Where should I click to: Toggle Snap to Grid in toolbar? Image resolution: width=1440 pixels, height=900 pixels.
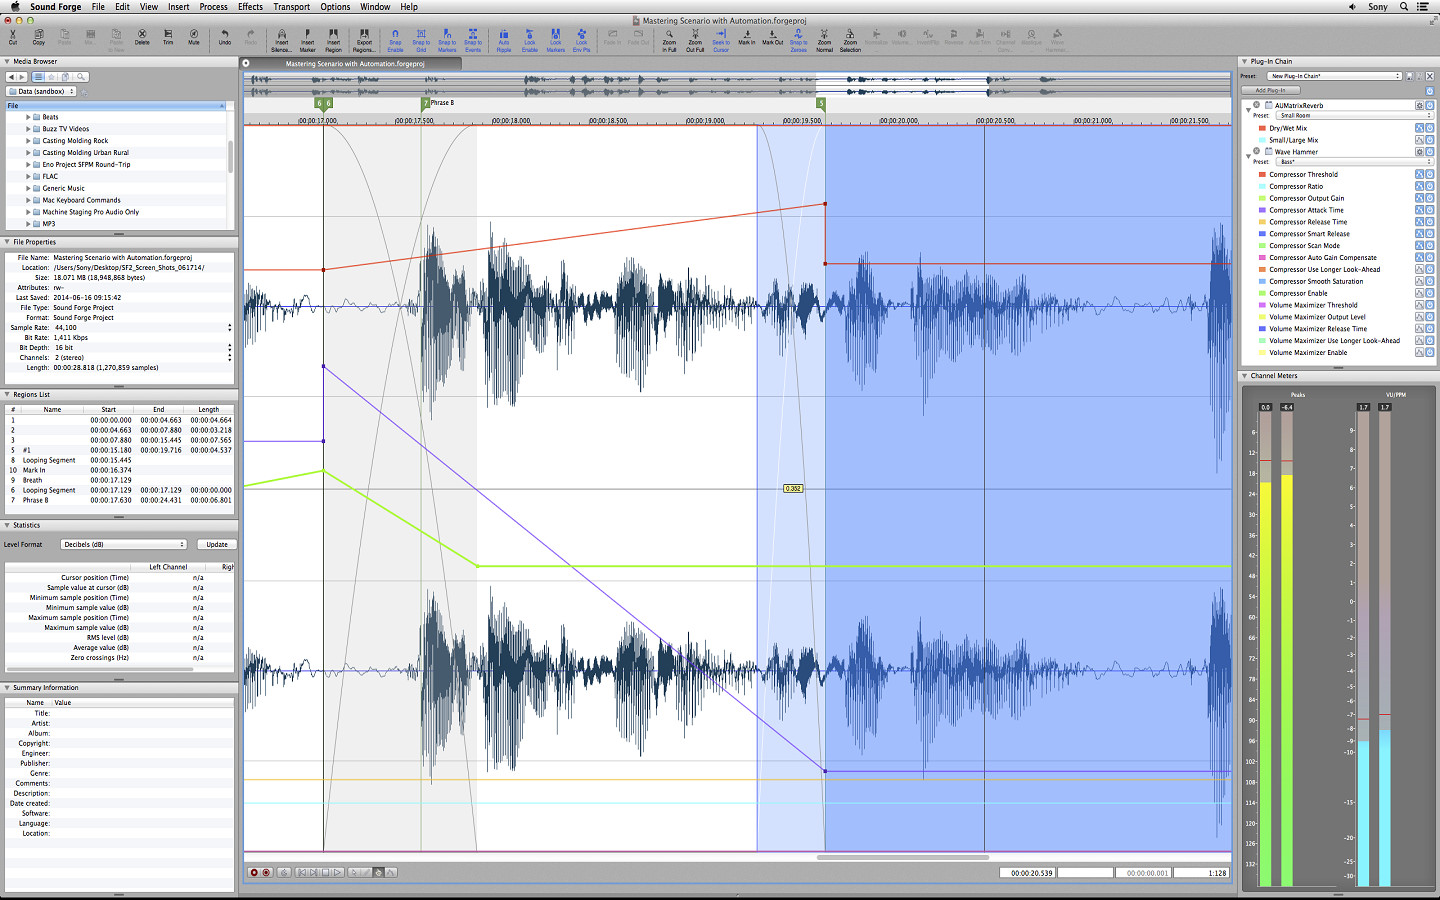click(421, 37)
